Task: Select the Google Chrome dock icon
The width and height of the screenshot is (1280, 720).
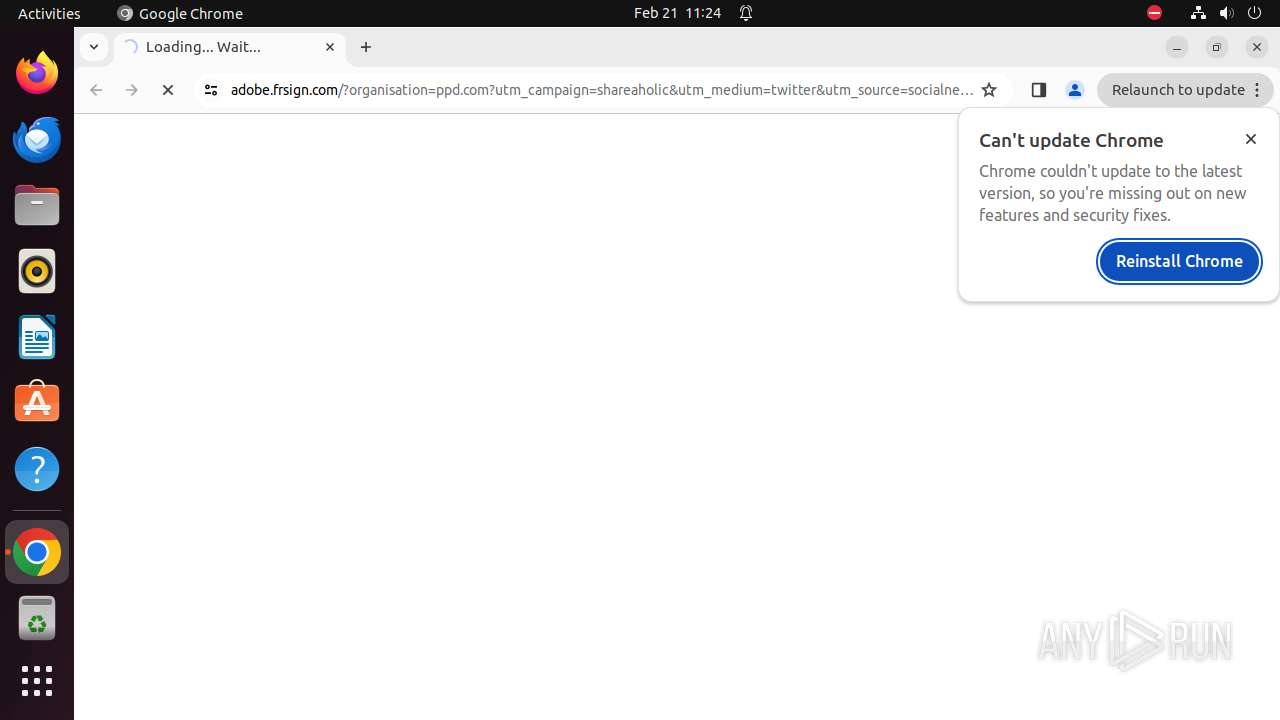Action: click(37, 552)
